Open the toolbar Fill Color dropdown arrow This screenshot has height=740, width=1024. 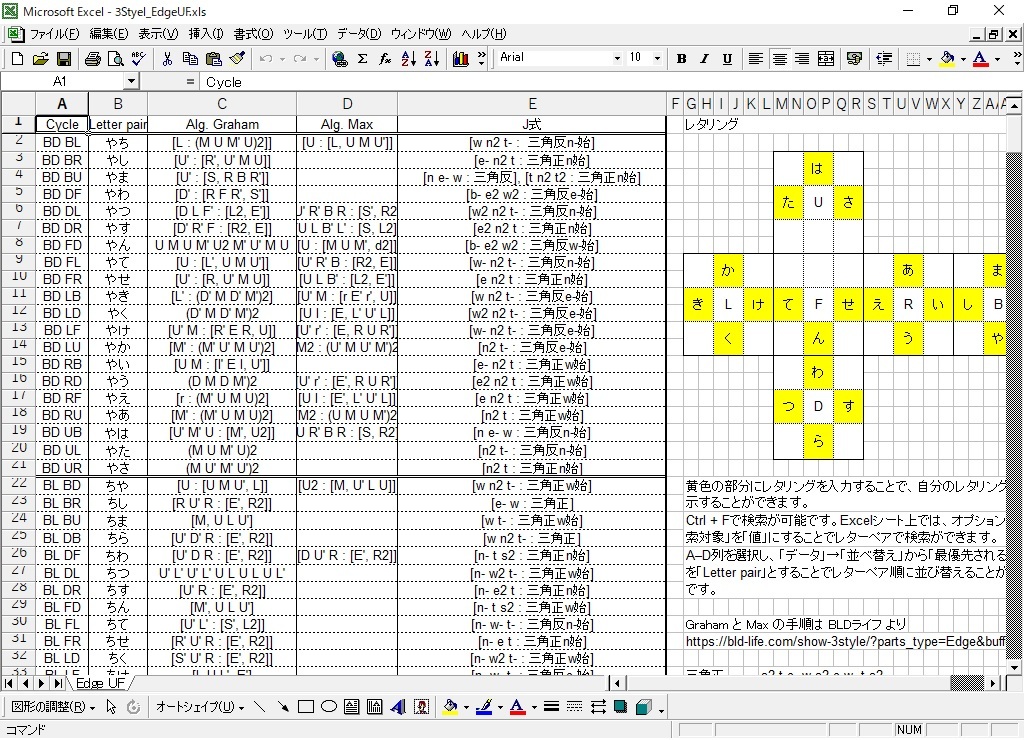pos(963,59)
